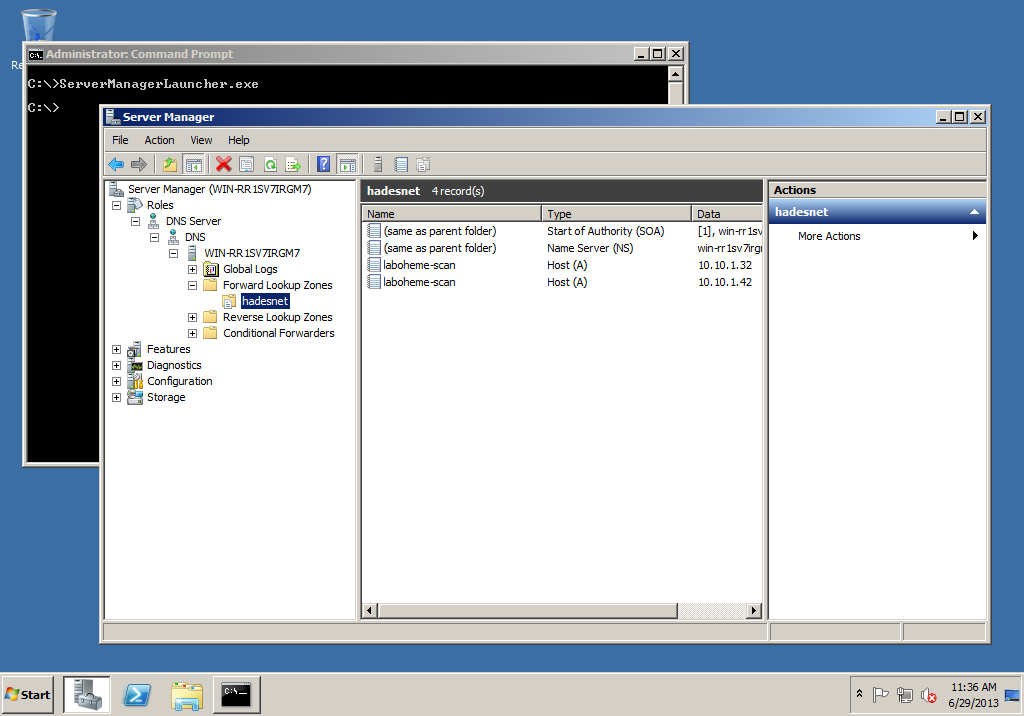Open PowerShell from the taskbar
This screenshot has width=1024, height=716.
pos(137,694)
